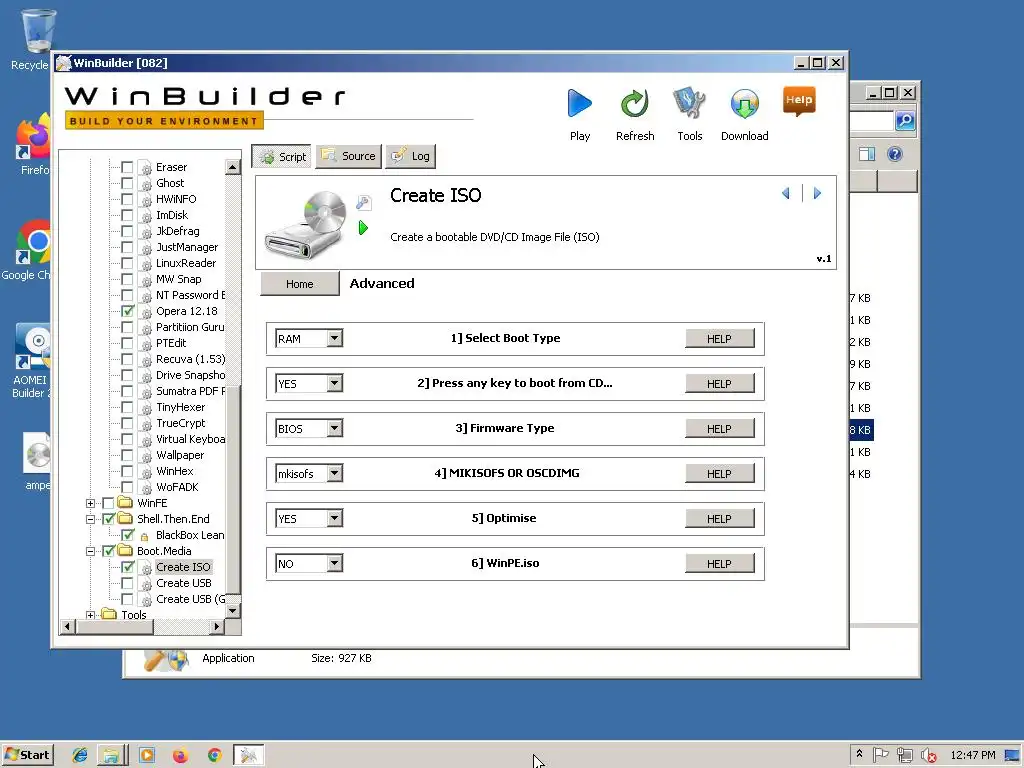This screenshot has height=768, width=1024.
Task: Click the search icon in the background window
Action: 905,121
